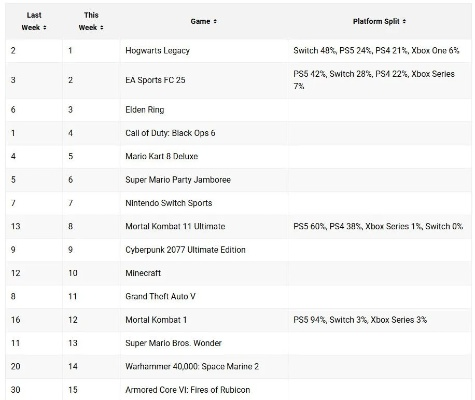Sort by Last Week column arrows
This screenshot has width=475, height=400.
coord(45,28)
